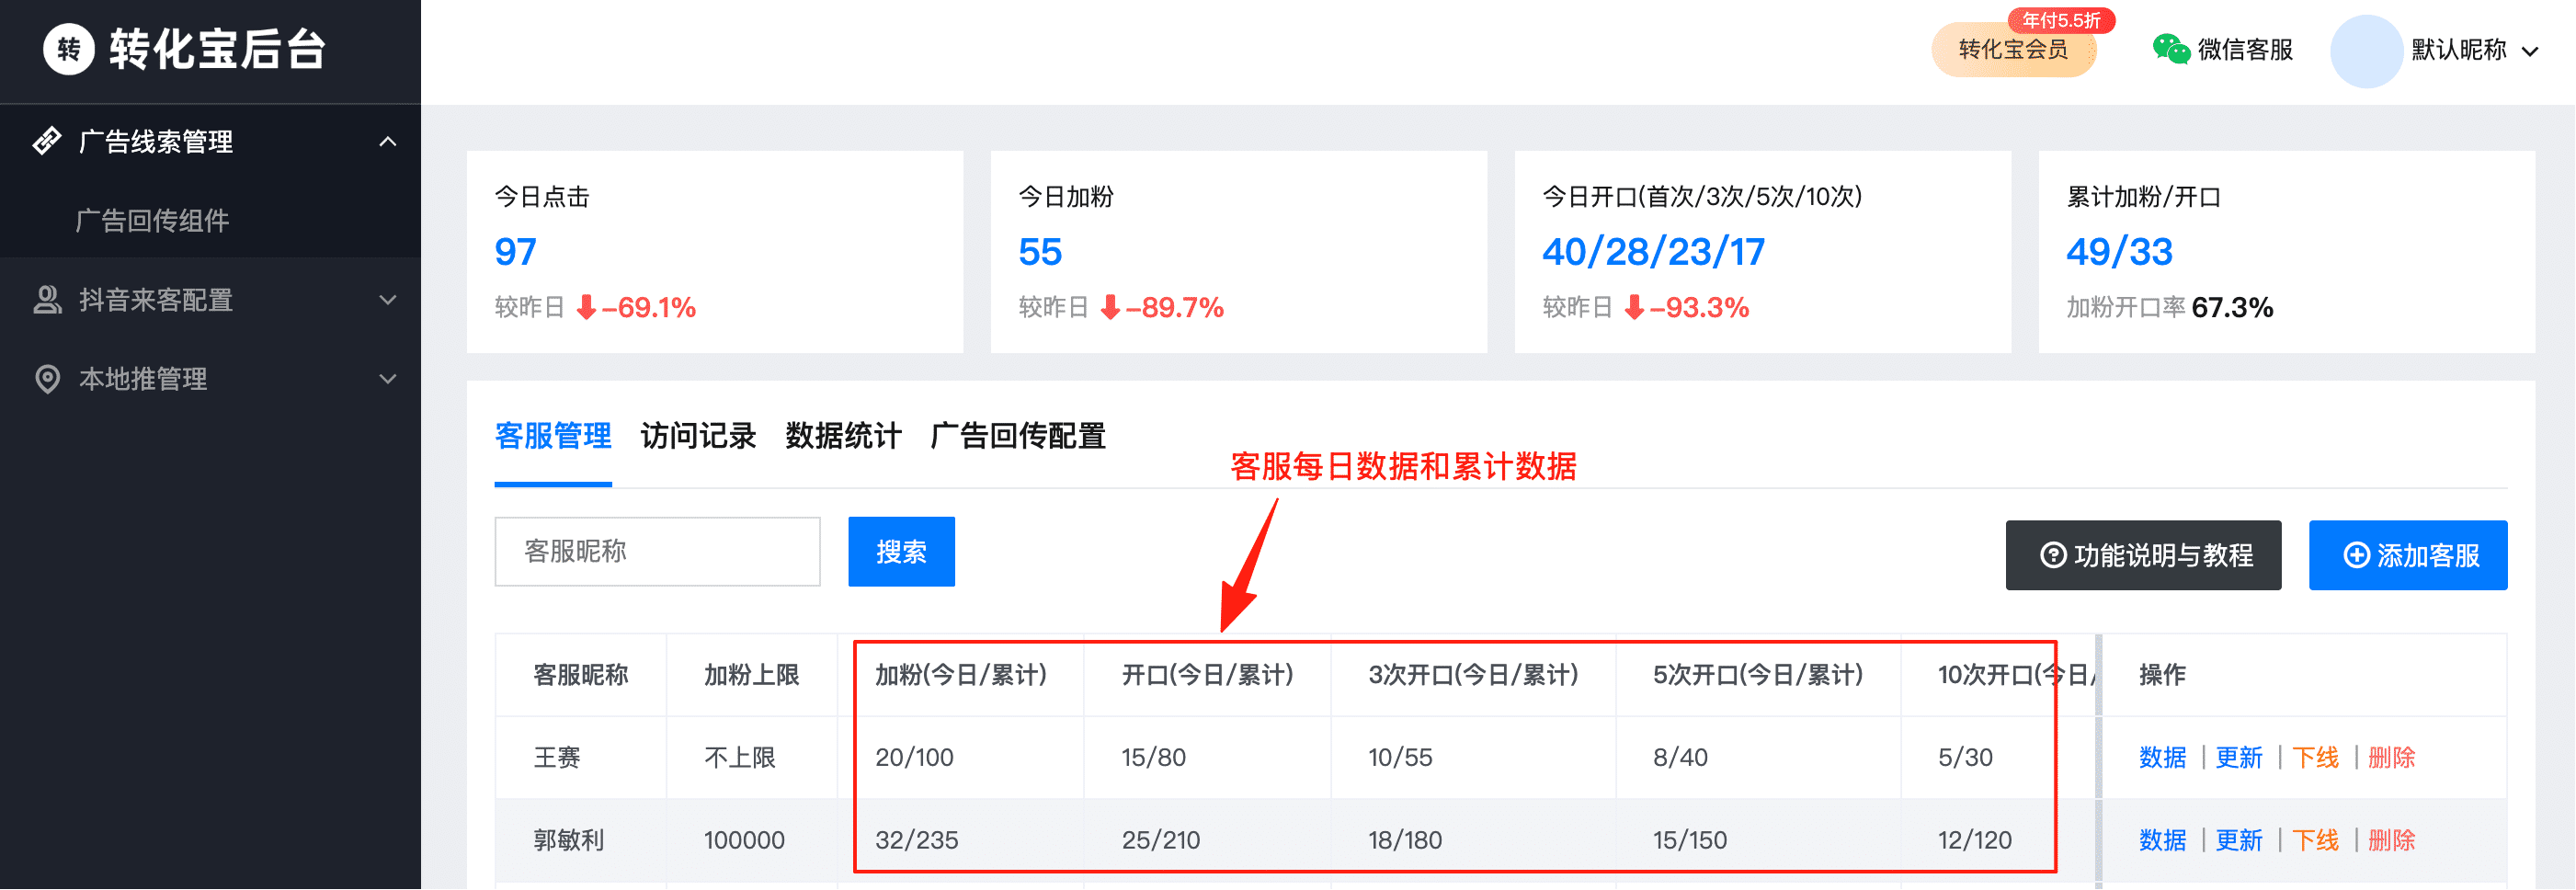Switch to the 访问记录 tab
The image size is (2576, 890).
(697, 436)
